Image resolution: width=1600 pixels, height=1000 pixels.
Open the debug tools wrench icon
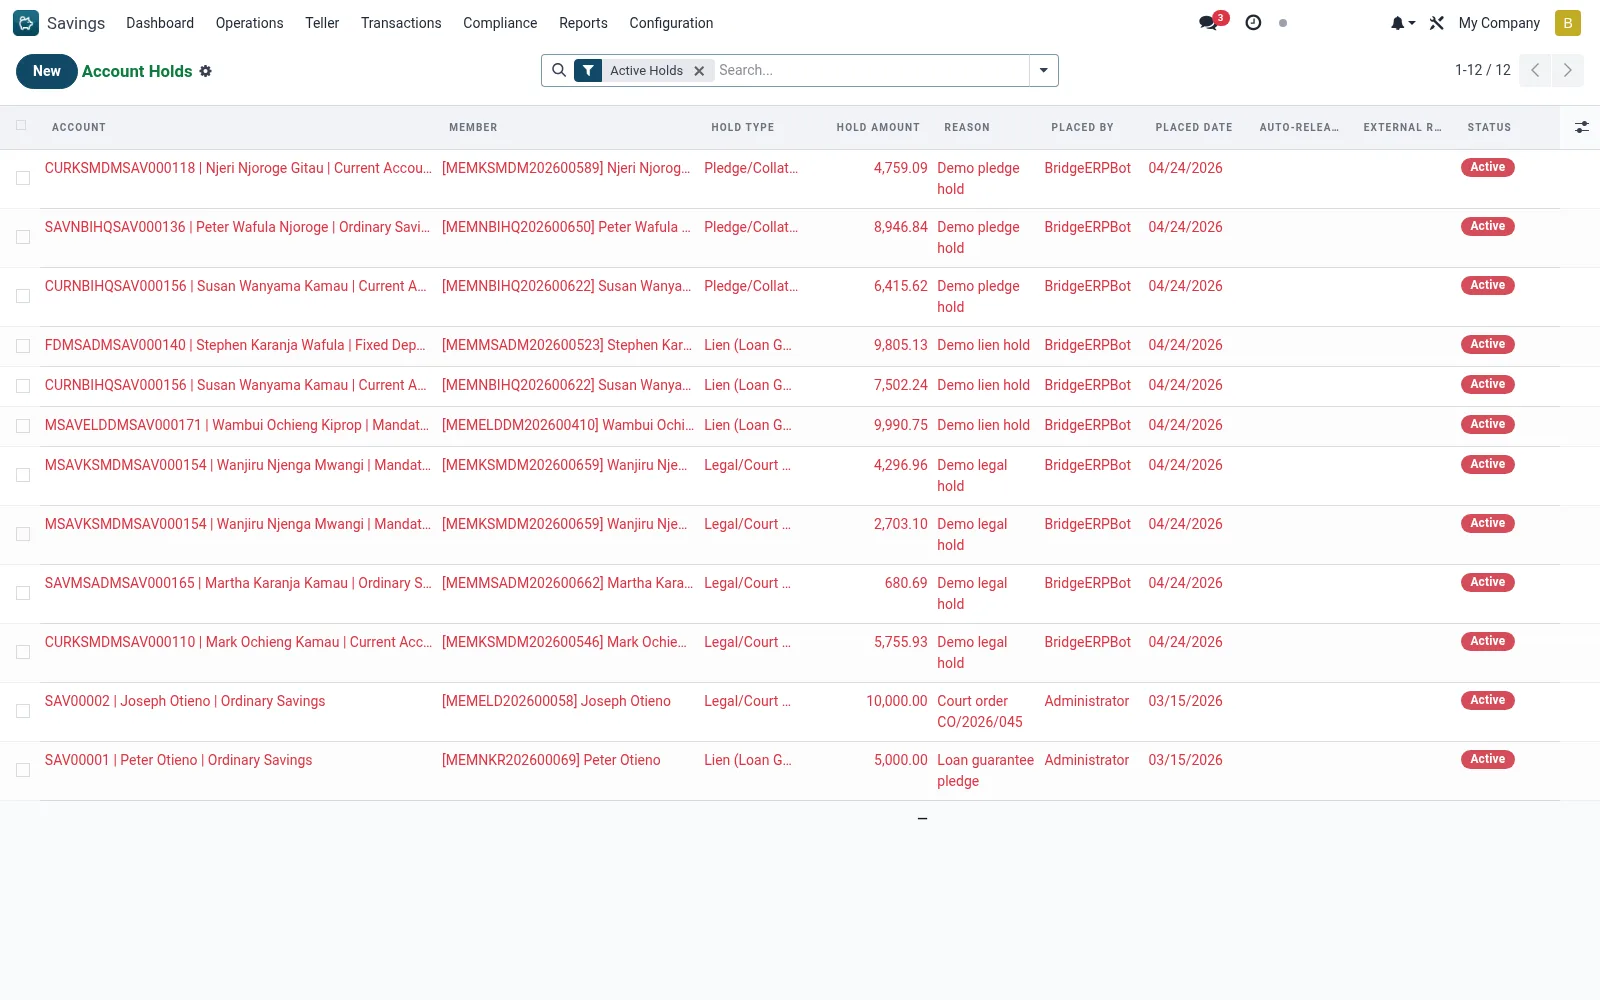coord(1437,23)
